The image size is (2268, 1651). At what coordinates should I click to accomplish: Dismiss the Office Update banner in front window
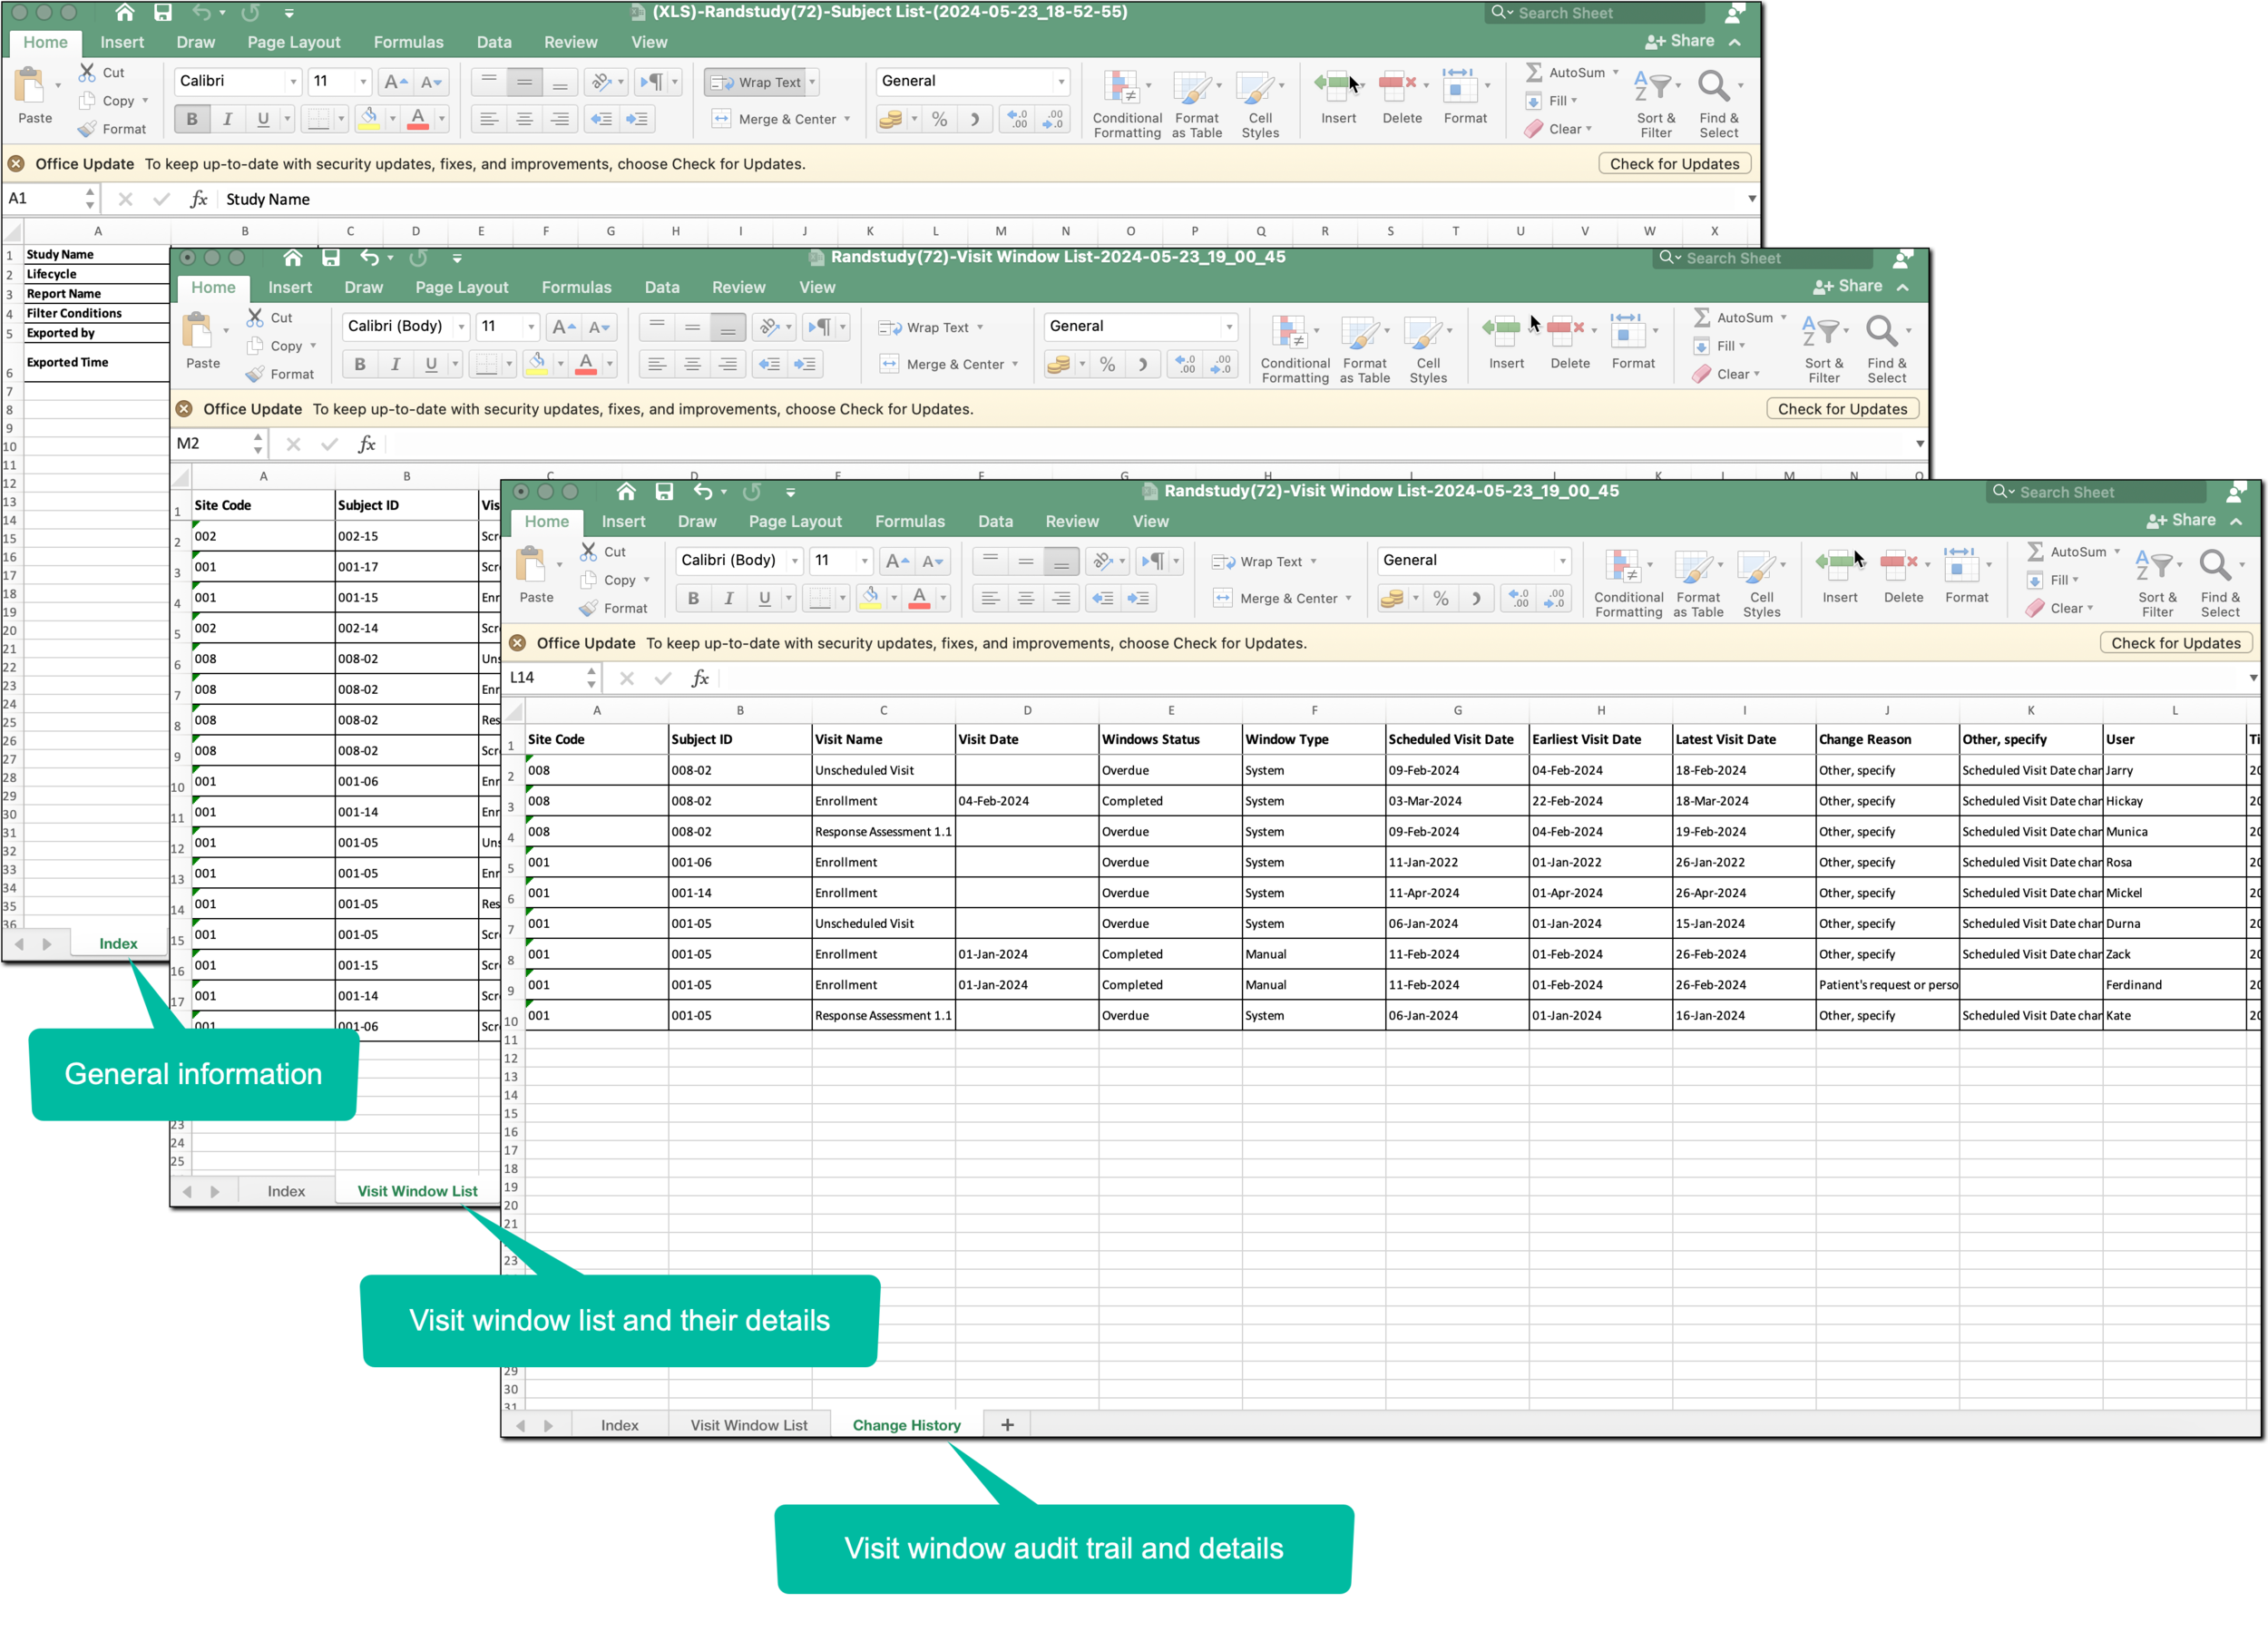coord(517,643)
